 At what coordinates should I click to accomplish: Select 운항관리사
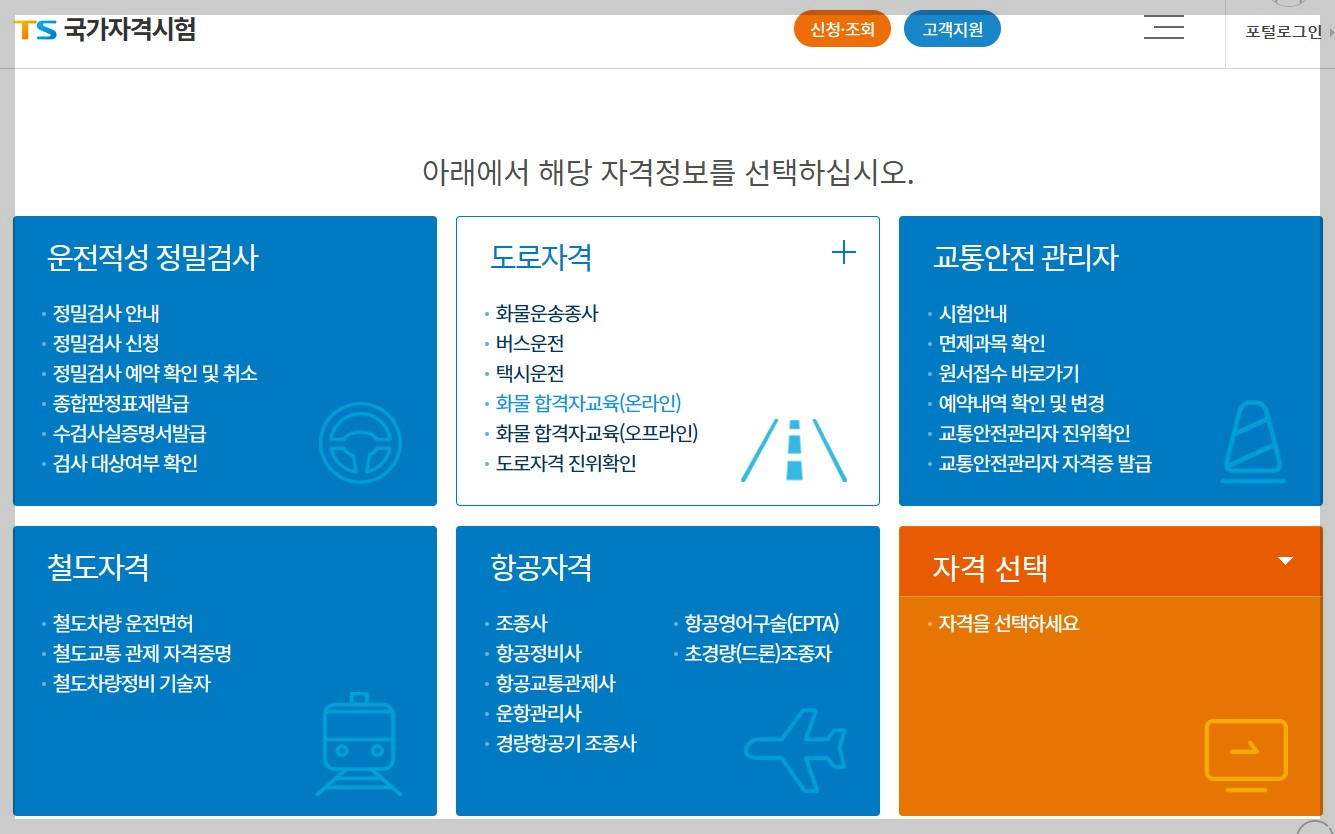(538, 714)
